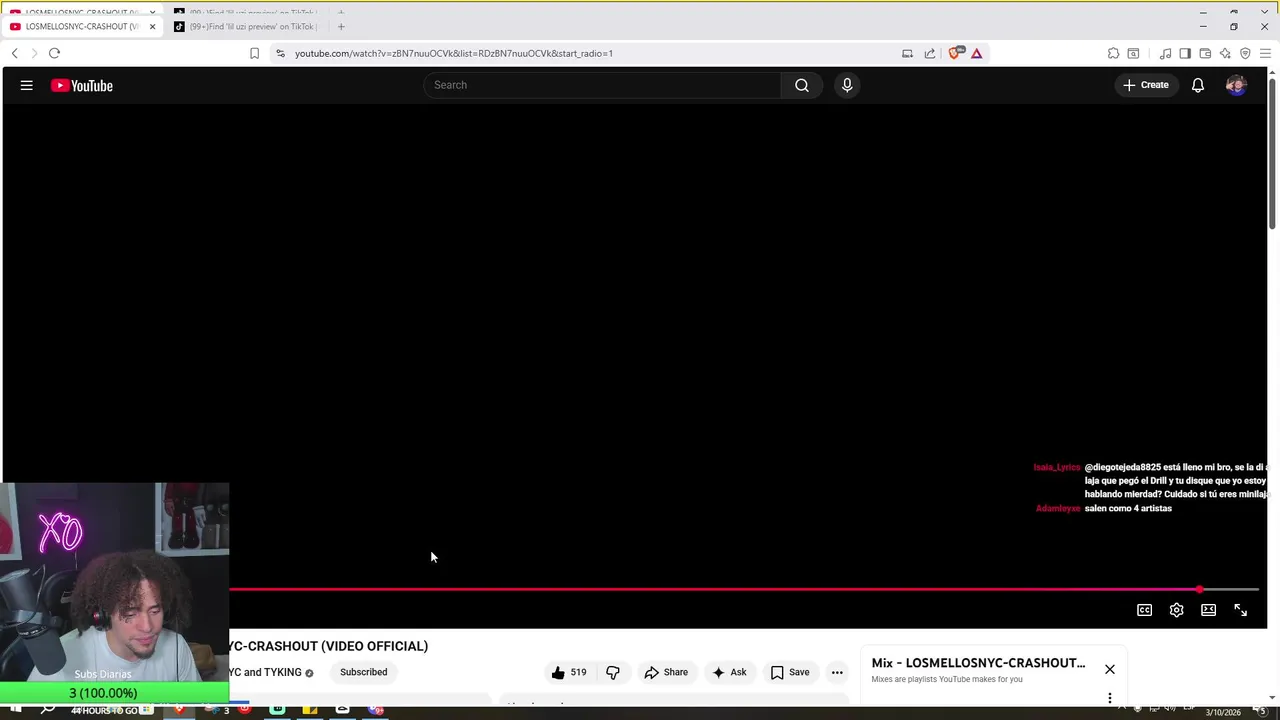Screen dimensions: 1280x720
Task: Open the Mix - LOSMELLOSNYC-CRASHOUT playlist title
Action: (x=978, y=663)
